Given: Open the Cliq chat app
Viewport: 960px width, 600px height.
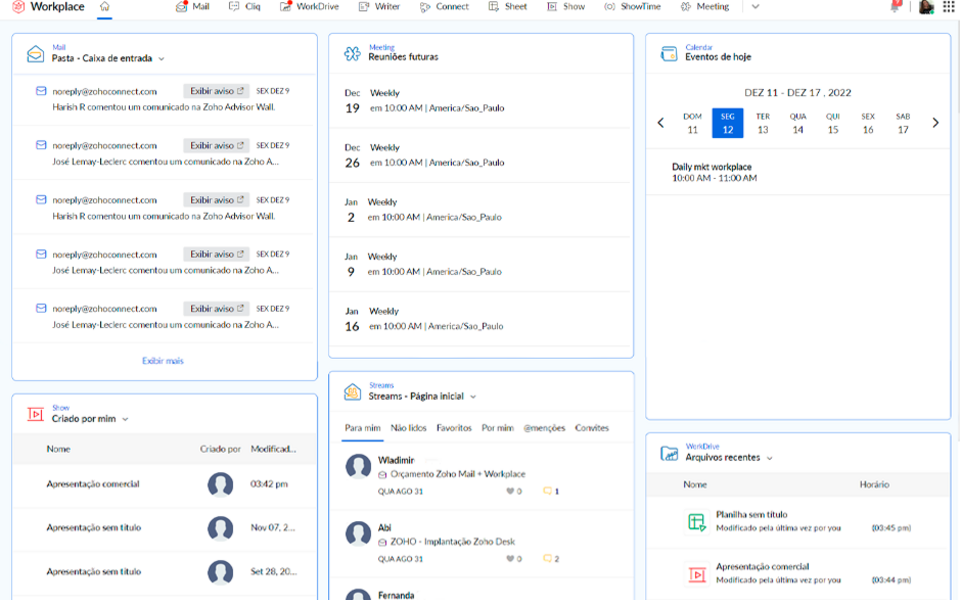Looking at the screenshot, I should [244, 7].
